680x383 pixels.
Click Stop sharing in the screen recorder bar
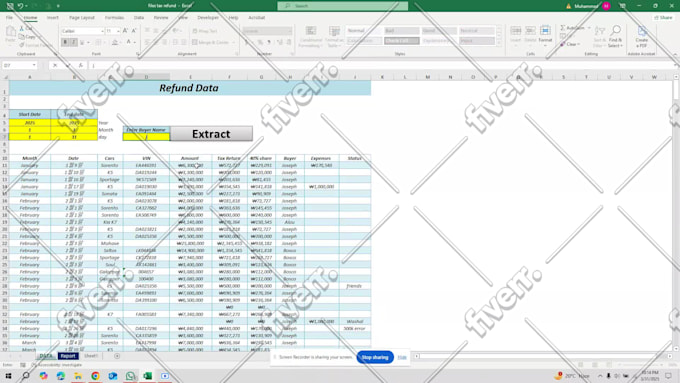click(x=375, y=357)
